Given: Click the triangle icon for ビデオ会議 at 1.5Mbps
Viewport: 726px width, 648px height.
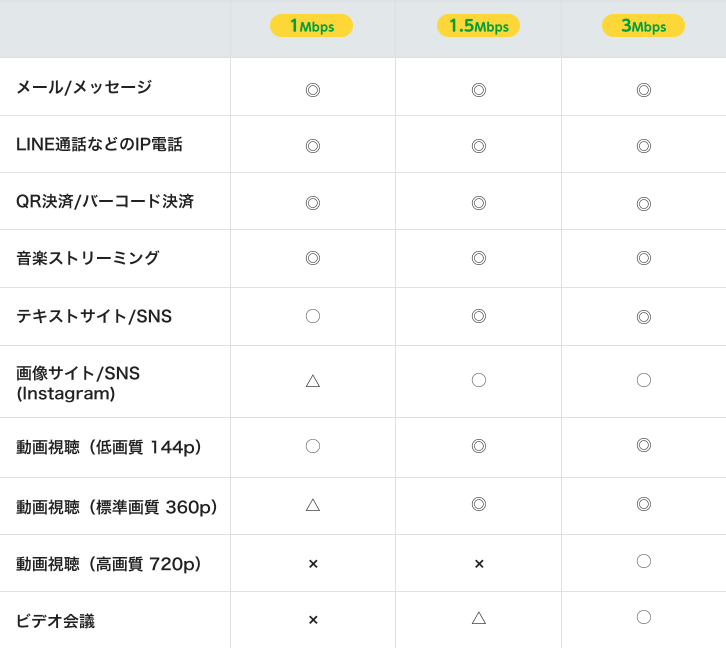Looking at the screenshot, I should coord(478,618).
